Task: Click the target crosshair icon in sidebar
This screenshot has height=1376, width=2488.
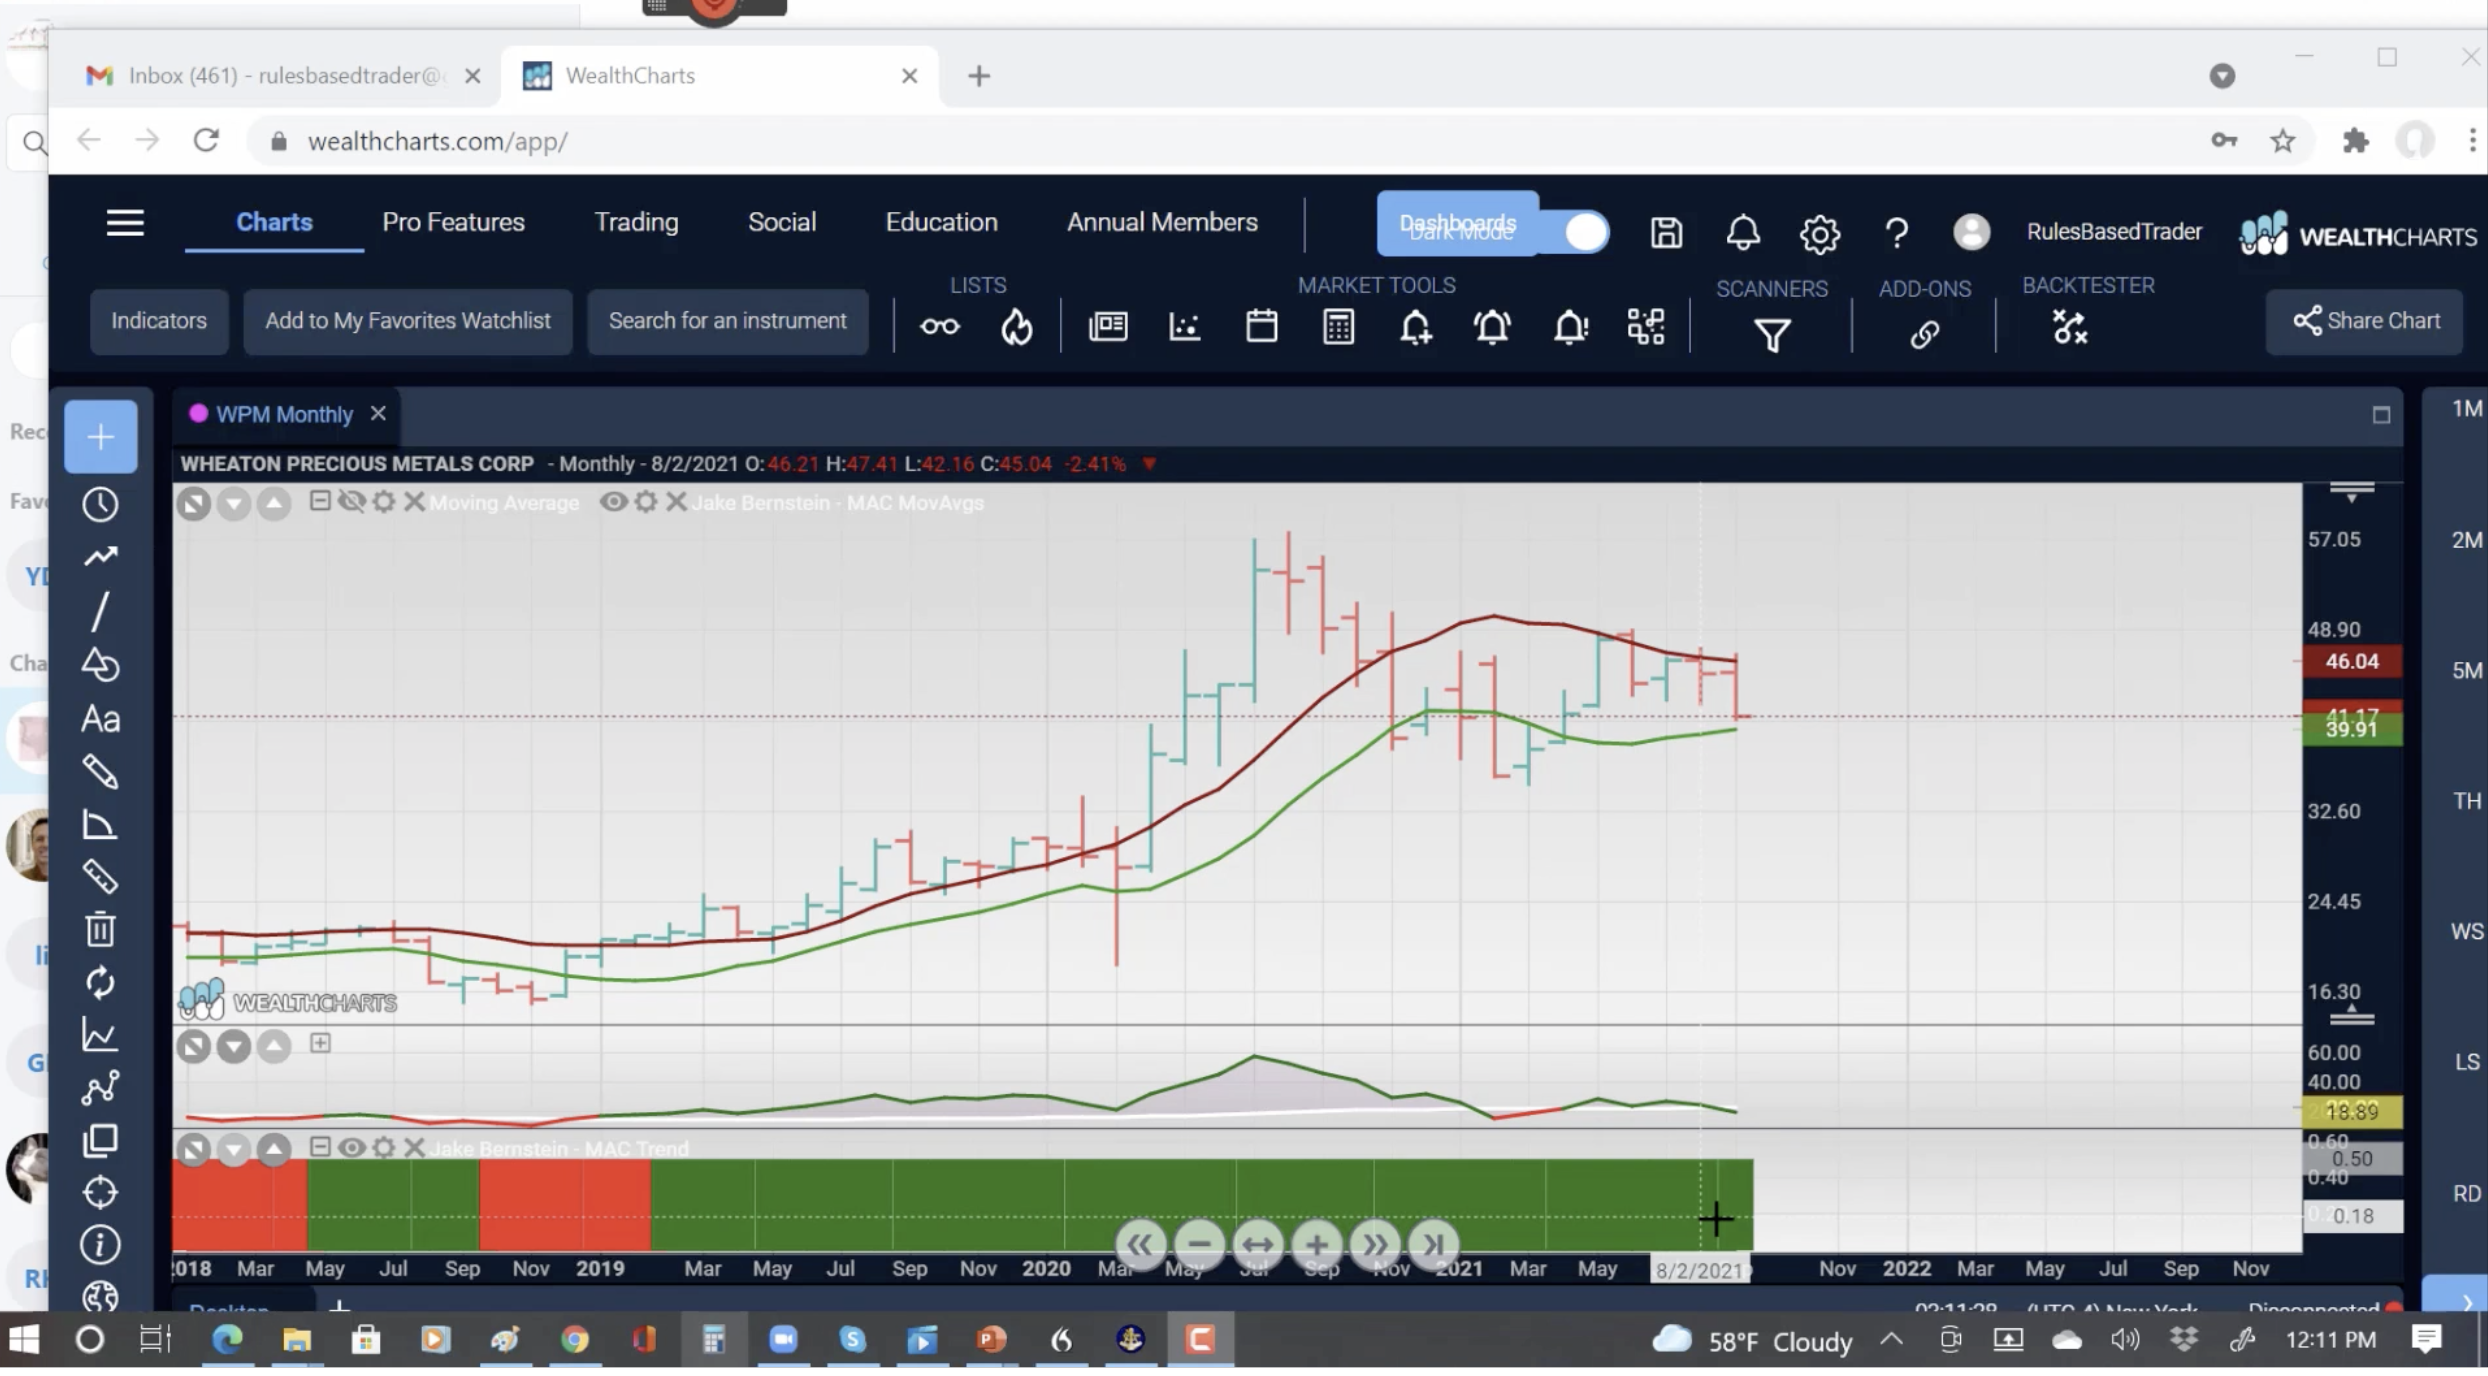Action: (x=100, y=1193)
